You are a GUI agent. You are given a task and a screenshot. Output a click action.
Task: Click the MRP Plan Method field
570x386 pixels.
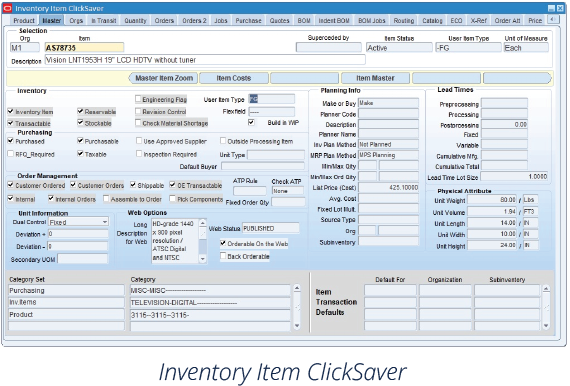[388, 155]
